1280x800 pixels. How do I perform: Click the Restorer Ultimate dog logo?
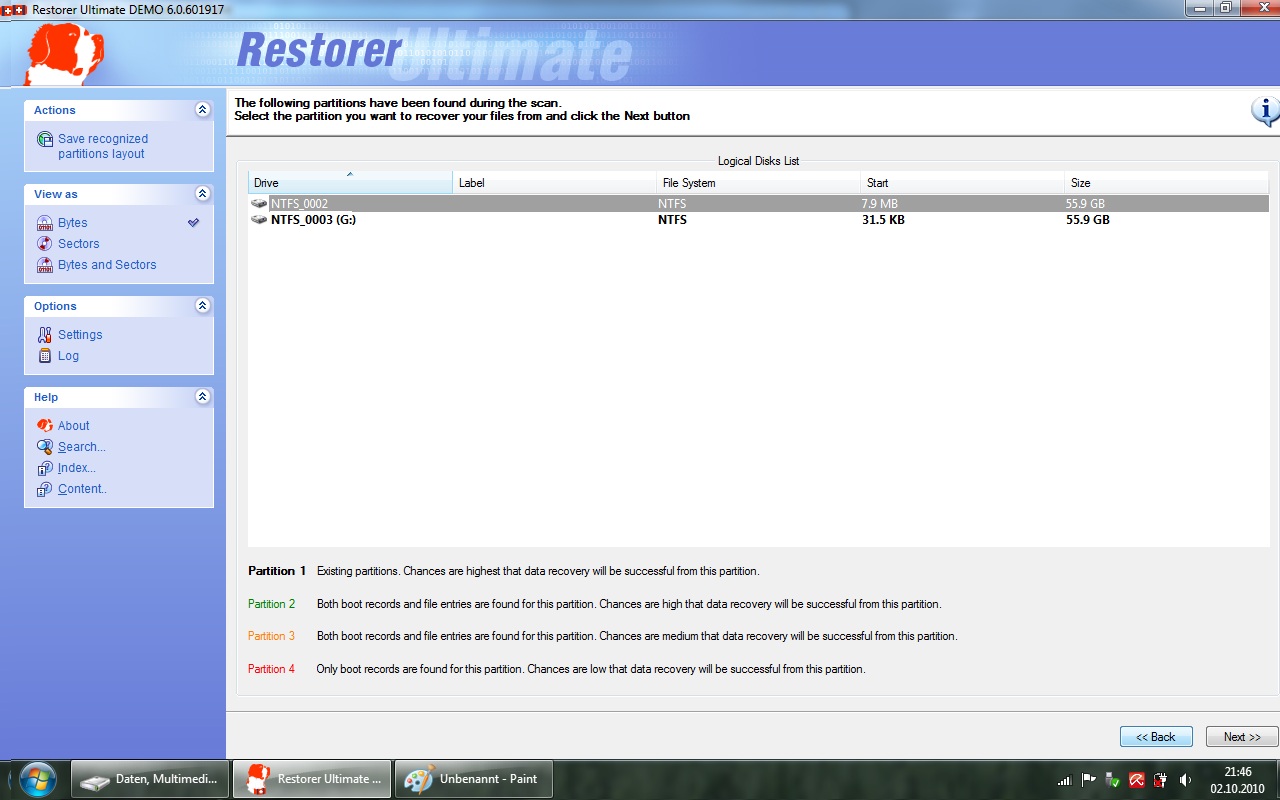pos(65,53)
